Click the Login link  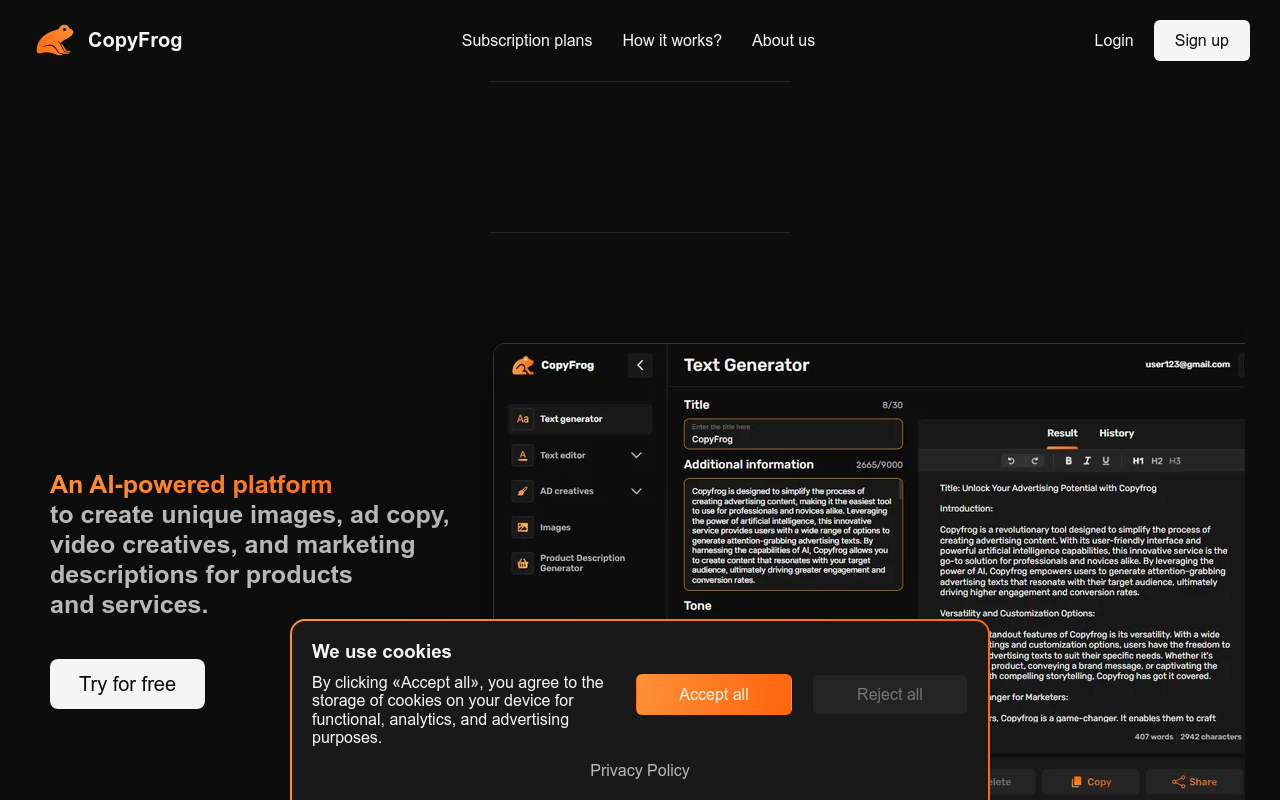click(1114, 40)
